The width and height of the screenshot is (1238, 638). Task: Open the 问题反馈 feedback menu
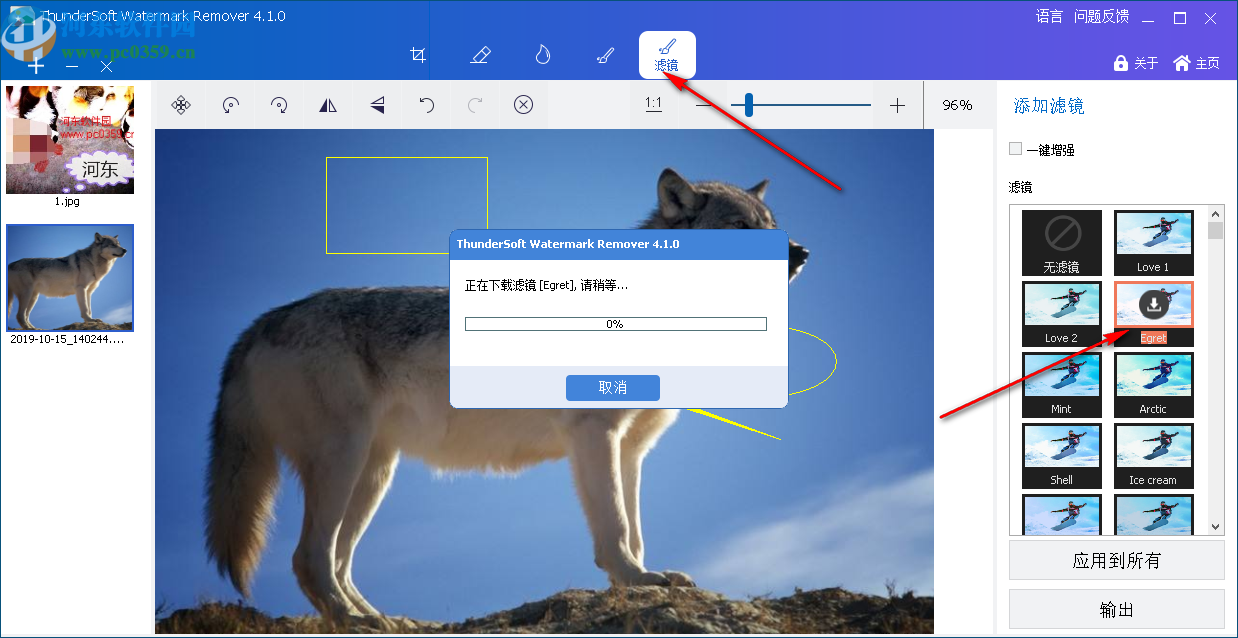click(1101, 16)
